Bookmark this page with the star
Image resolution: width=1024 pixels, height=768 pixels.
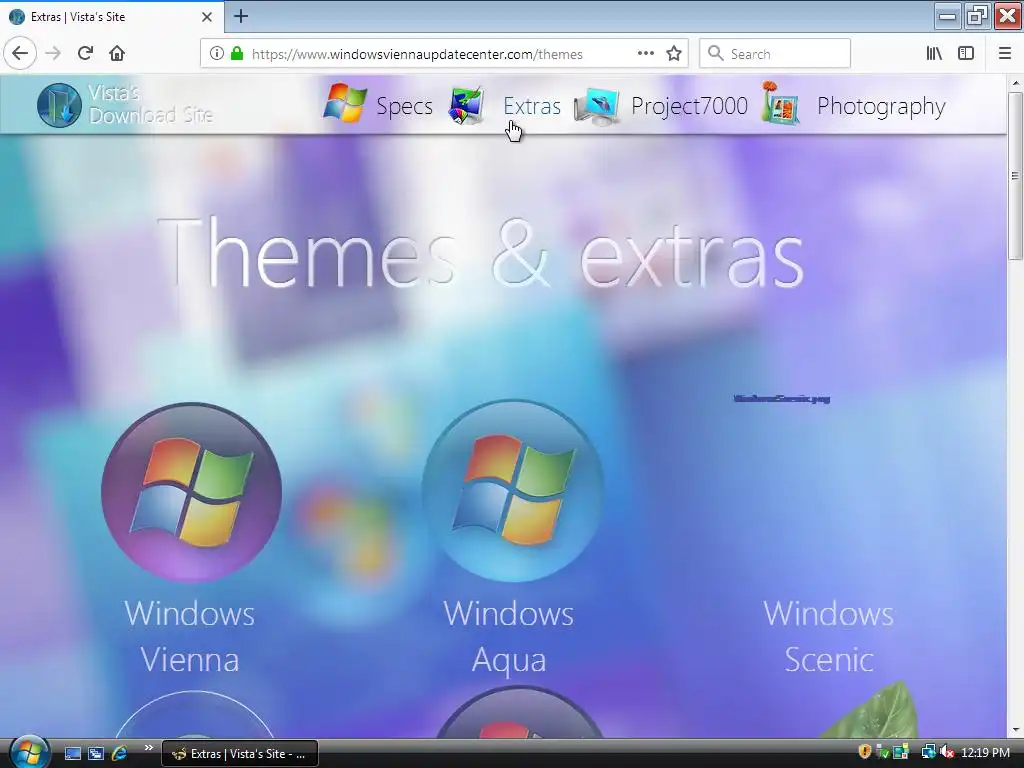click(x=674, y=54)
